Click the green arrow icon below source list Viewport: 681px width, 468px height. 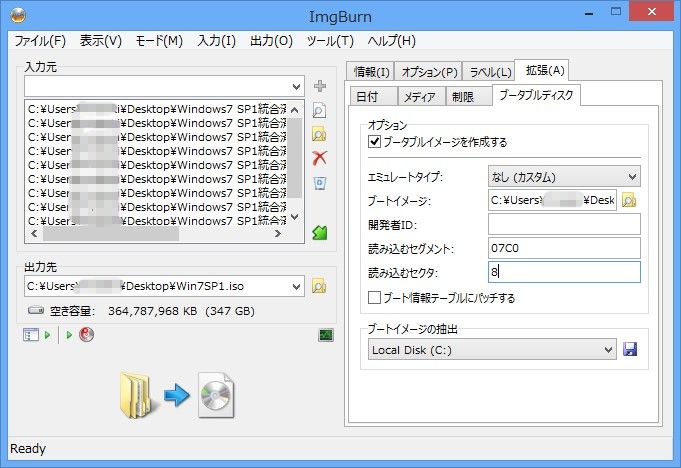pyautogui.click(x=320, y=233)
